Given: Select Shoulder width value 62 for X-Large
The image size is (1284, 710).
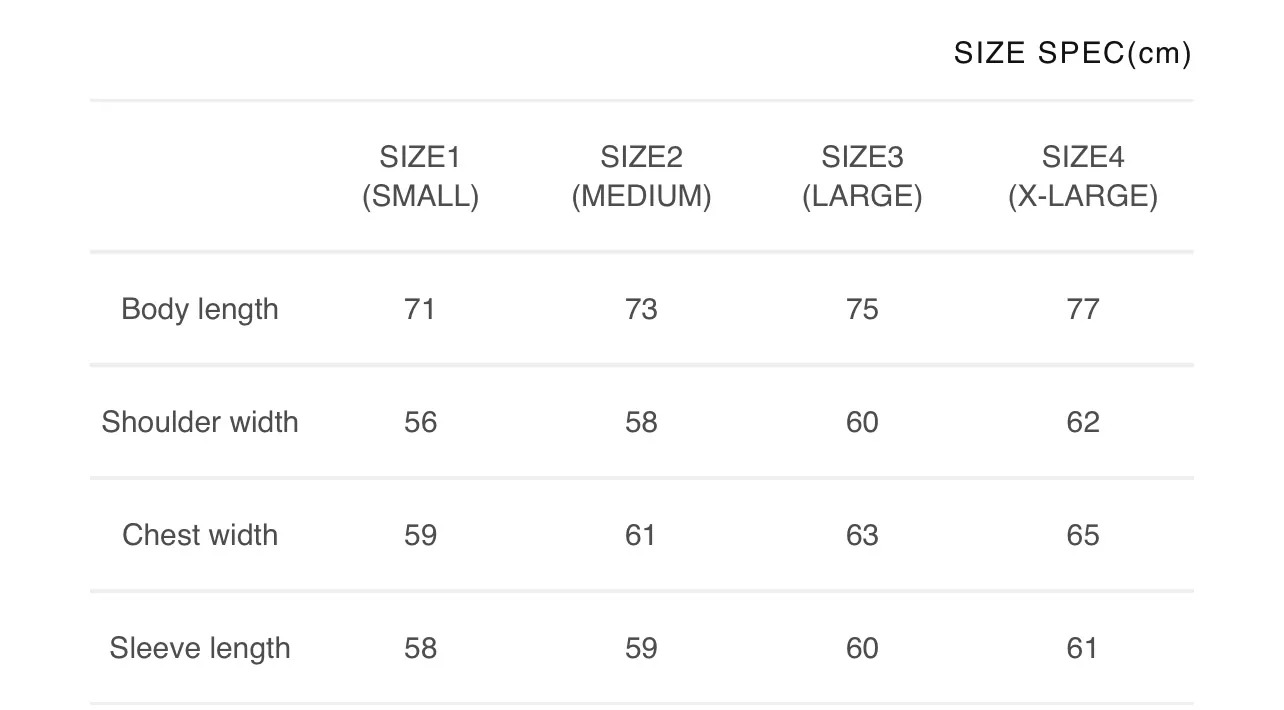Looking at the screenshot, I should (1083, 422).
